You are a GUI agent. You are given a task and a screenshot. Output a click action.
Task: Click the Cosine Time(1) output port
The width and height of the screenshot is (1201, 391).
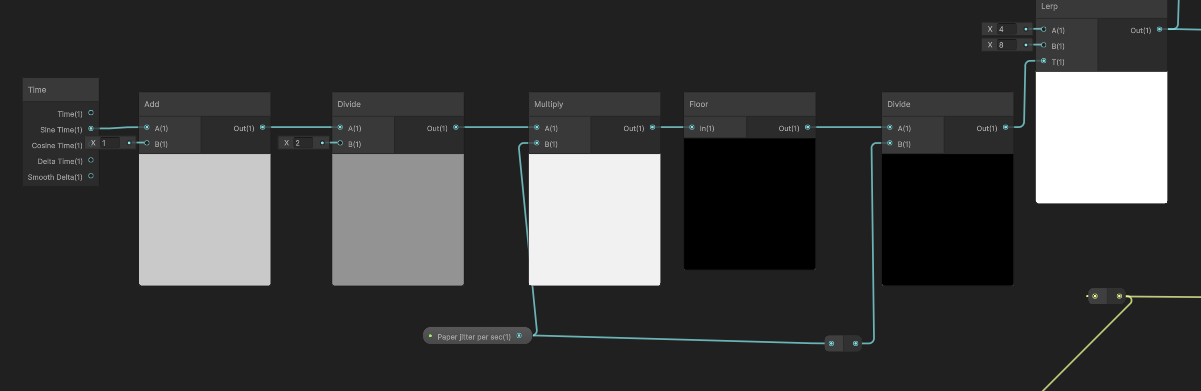(x=91, y=145)
